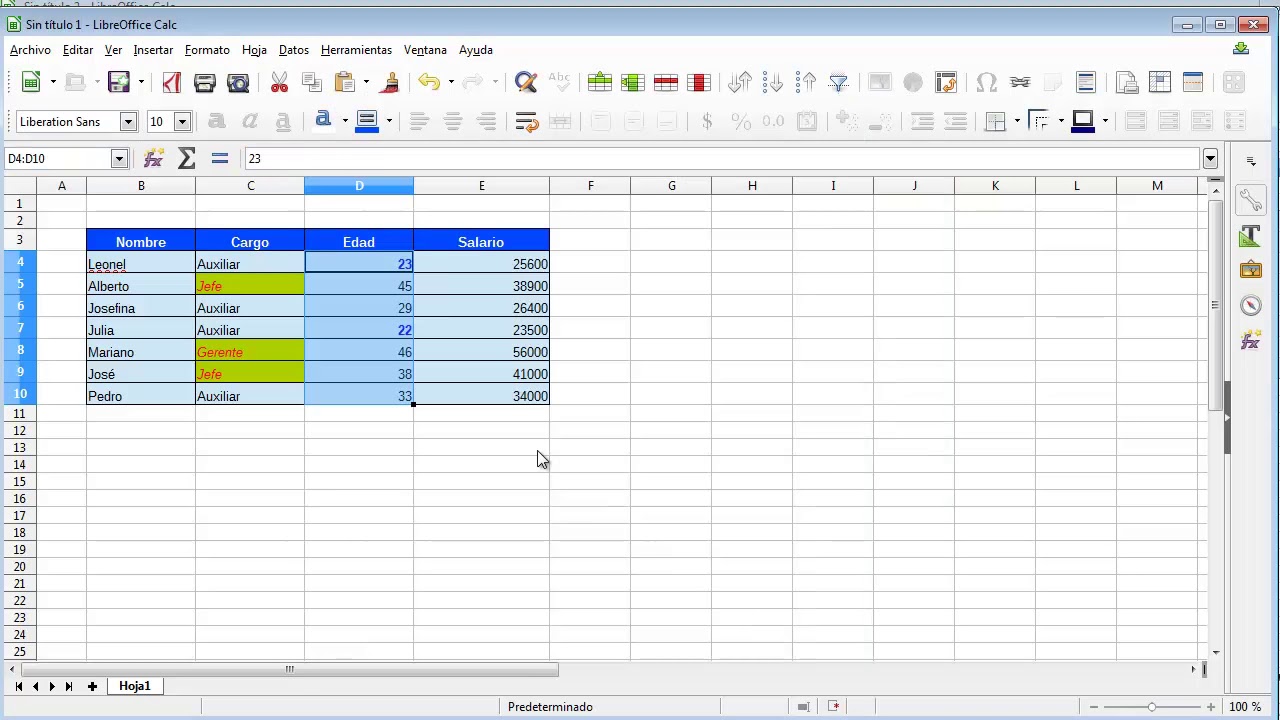Toggle Align Left
The height and width of the screenshot is (720, 1280).
coord(420,121)
